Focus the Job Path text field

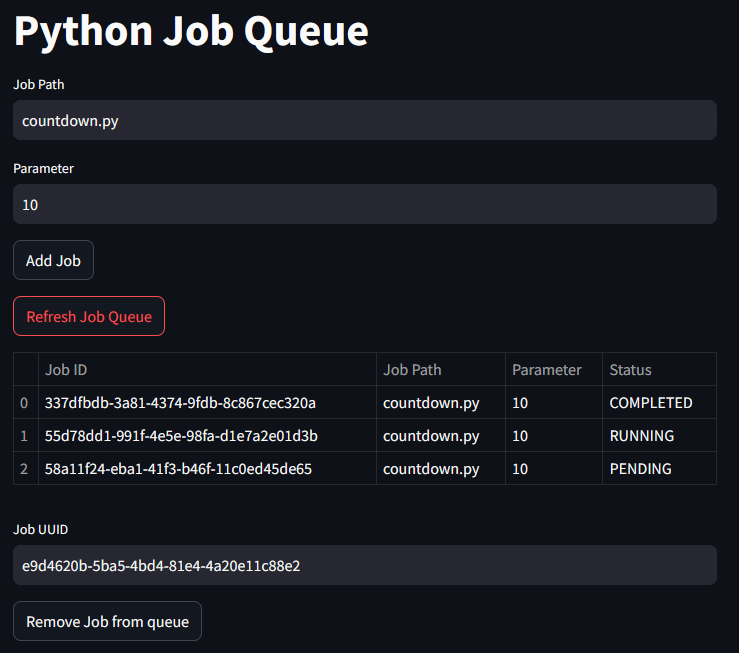coord(364,120)
